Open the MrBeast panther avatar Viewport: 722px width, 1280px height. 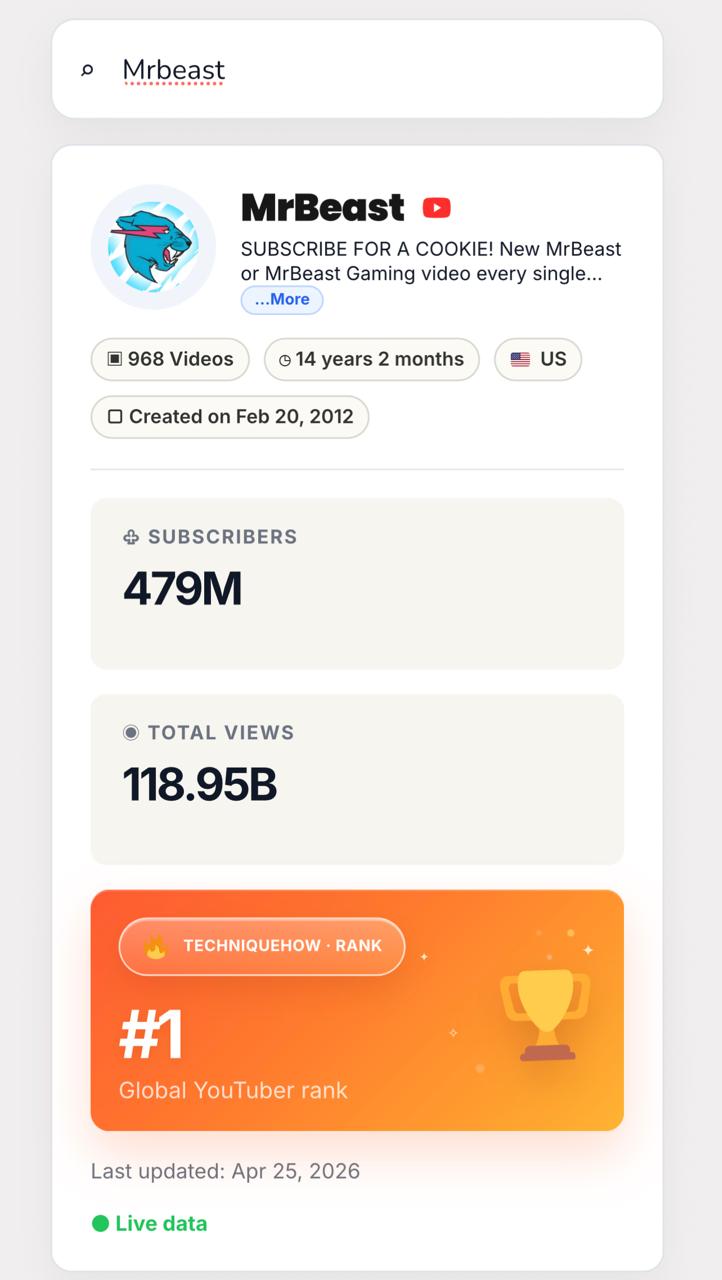tap(153, 246)
